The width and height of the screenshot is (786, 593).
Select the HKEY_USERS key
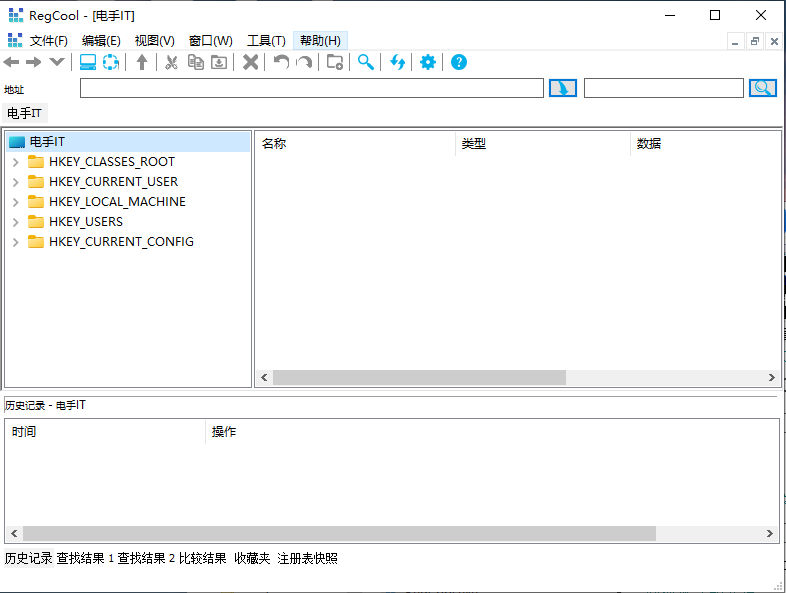pos(86,222)
